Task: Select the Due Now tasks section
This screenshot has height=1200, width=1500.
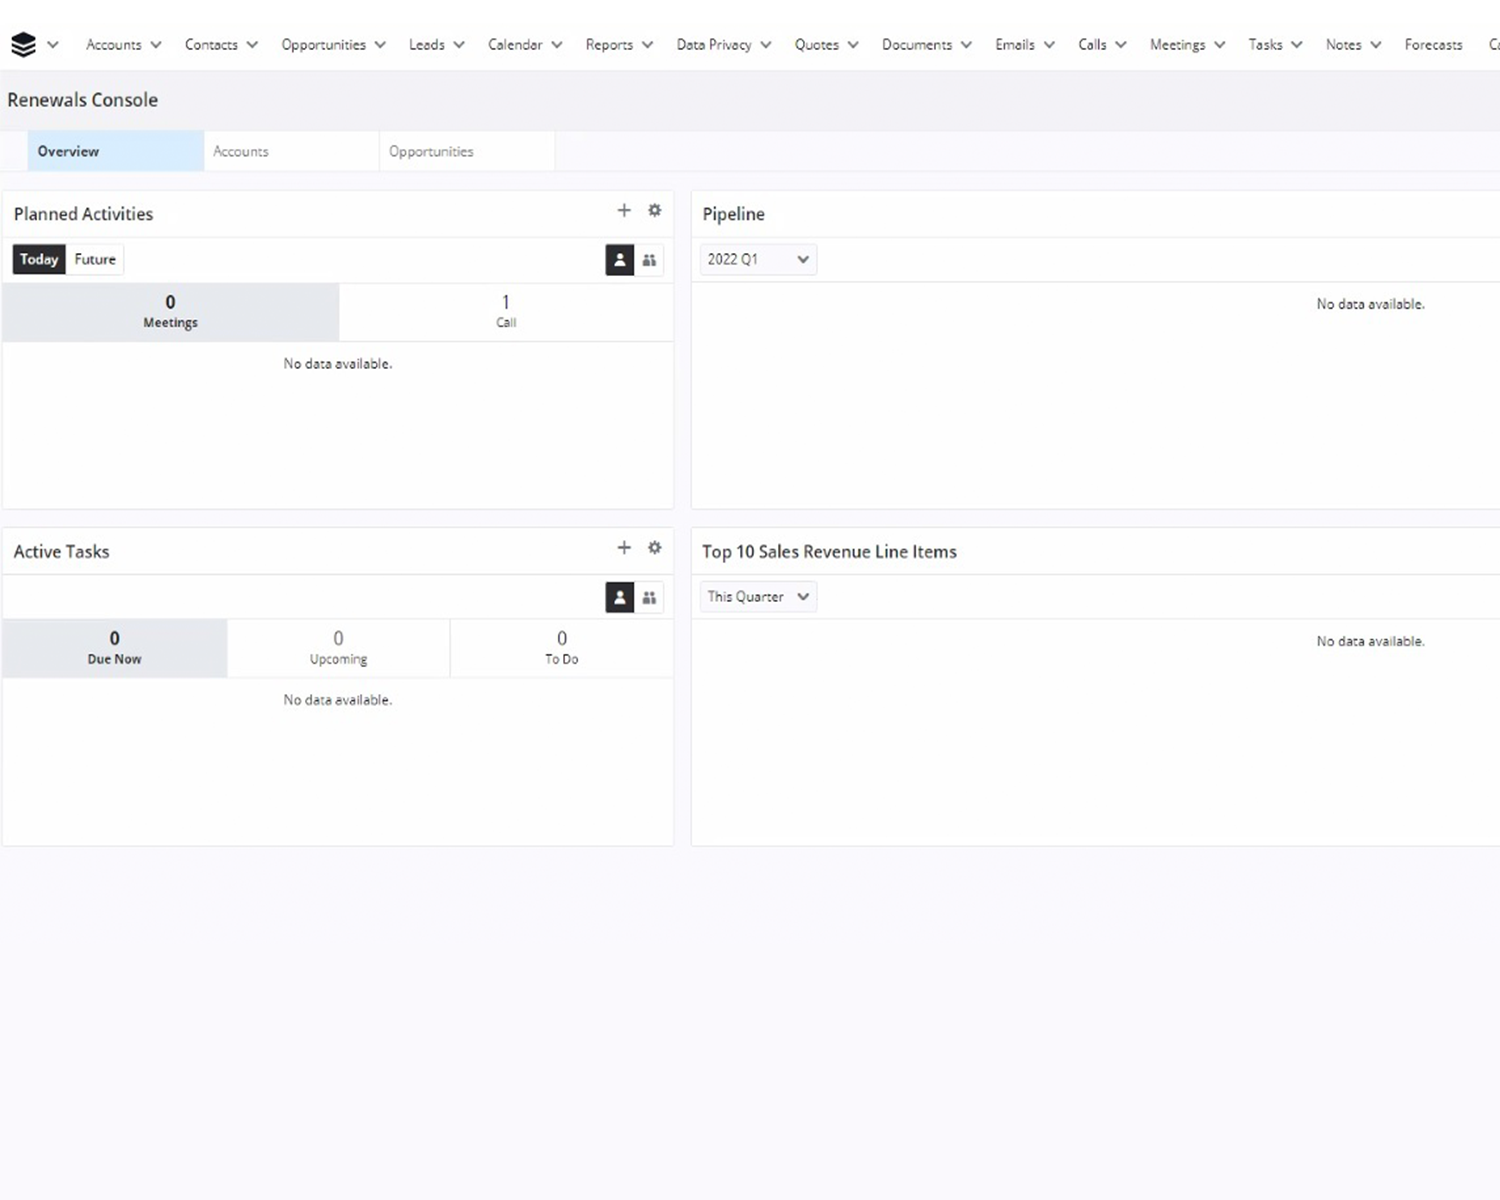Action: (114, 648)
